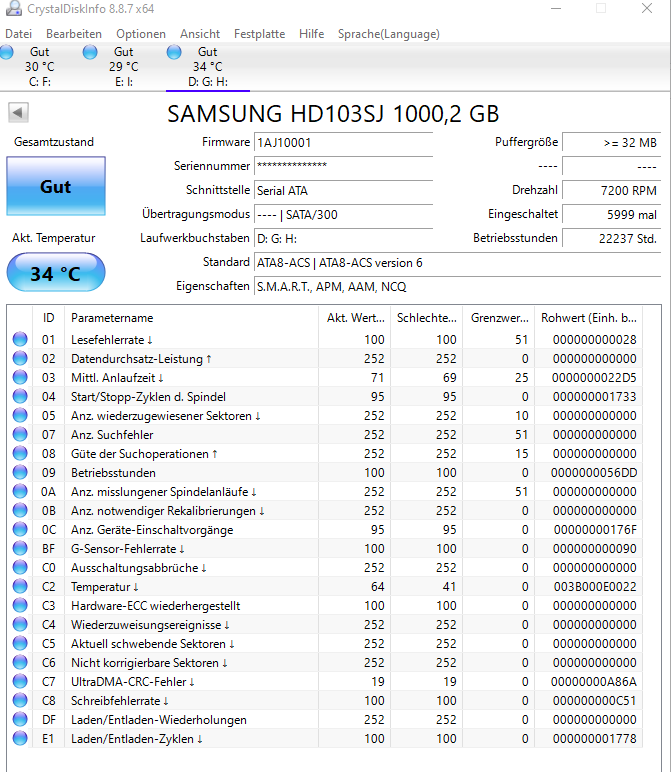The image size is (671, 772).
Task: Click the previous disk arrow button
Action: pyautogui.click(x=18, y=113)
